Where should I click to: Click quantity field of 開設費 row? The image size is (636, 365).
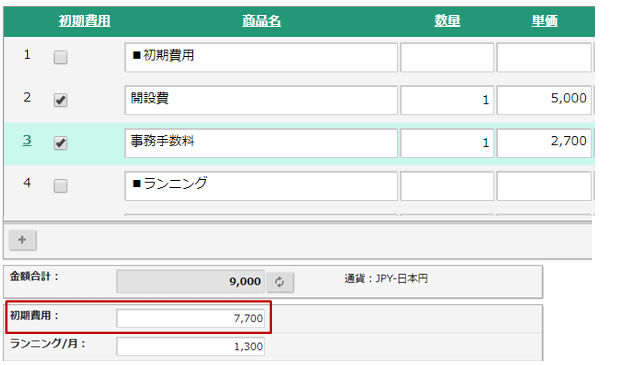pos(447,100)
